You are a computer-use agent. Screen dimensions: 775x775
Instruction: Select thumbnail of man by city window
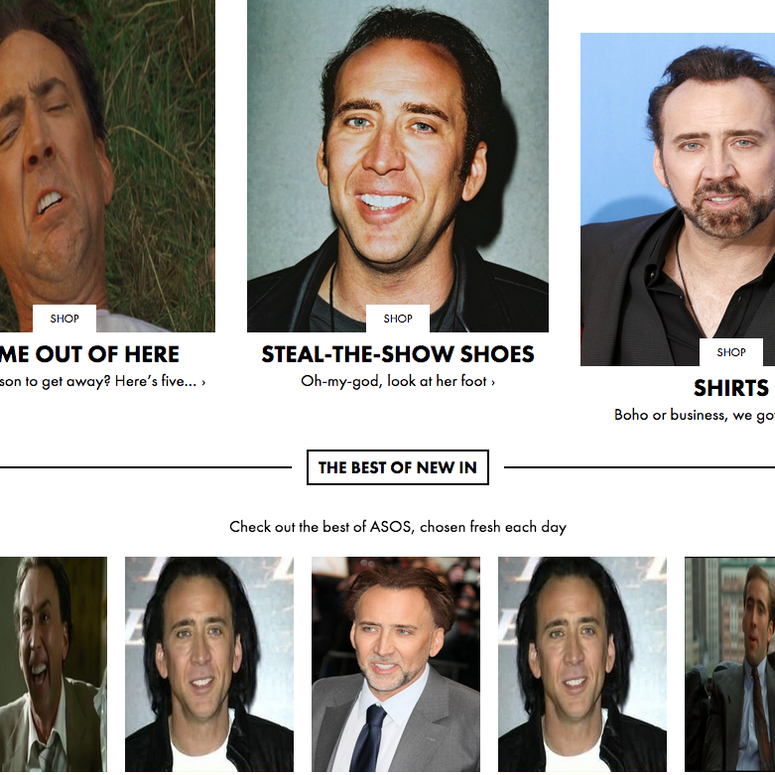click(x=730, y=664)
